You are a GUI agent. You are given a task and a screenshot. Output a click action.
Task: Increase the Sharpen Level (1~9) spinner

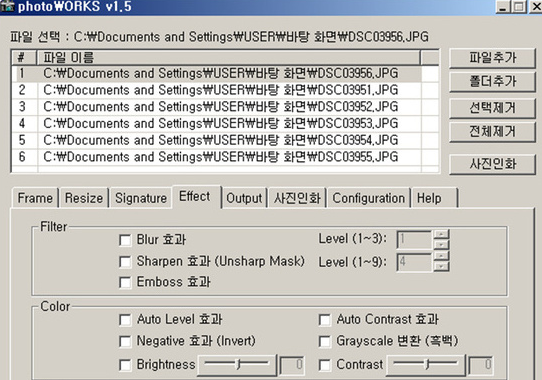(x=441, y=256)
